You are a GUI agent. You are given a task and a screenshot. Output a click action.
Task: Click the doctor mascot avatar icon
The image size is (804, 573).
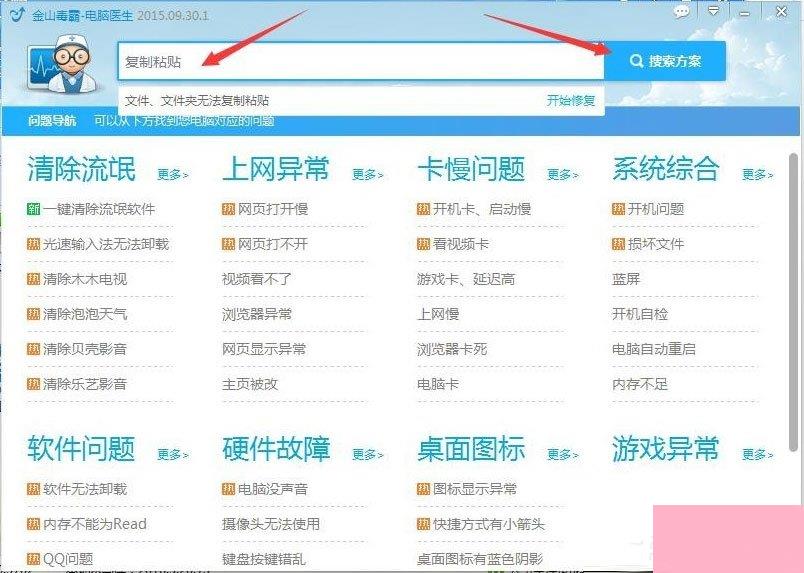point(61,64)
